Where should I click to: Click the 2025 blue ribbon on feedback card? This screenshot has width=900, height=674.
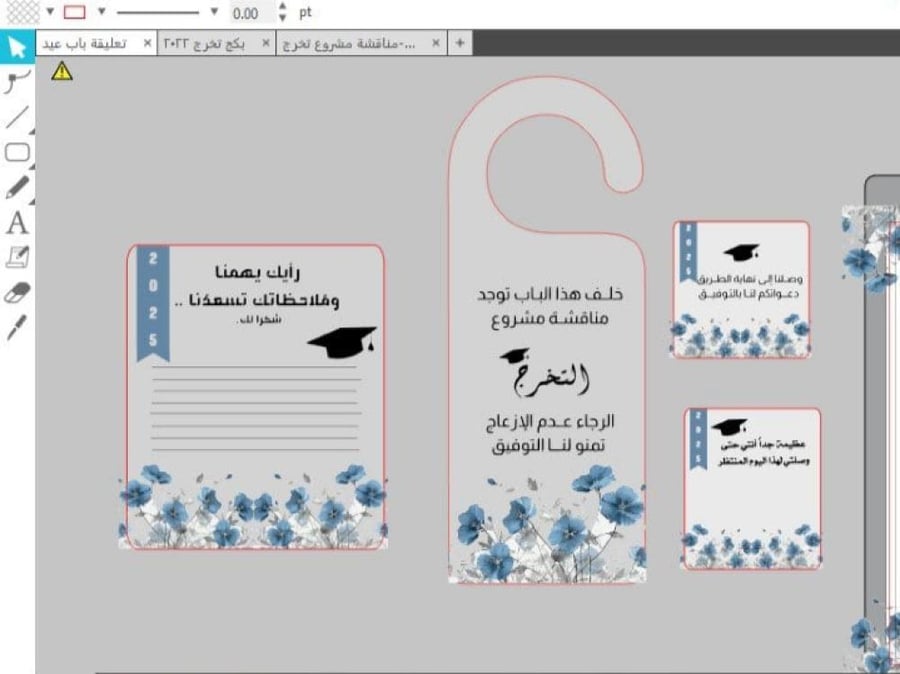(x=153, y=303)
